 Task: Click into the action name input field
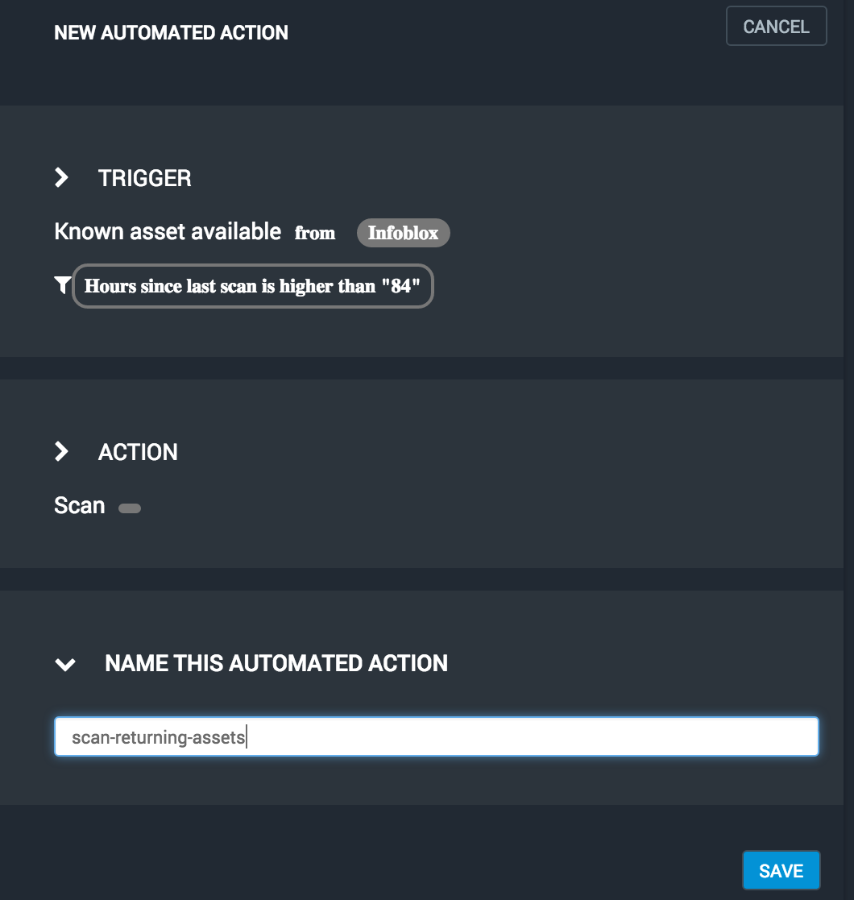(436, 737)
